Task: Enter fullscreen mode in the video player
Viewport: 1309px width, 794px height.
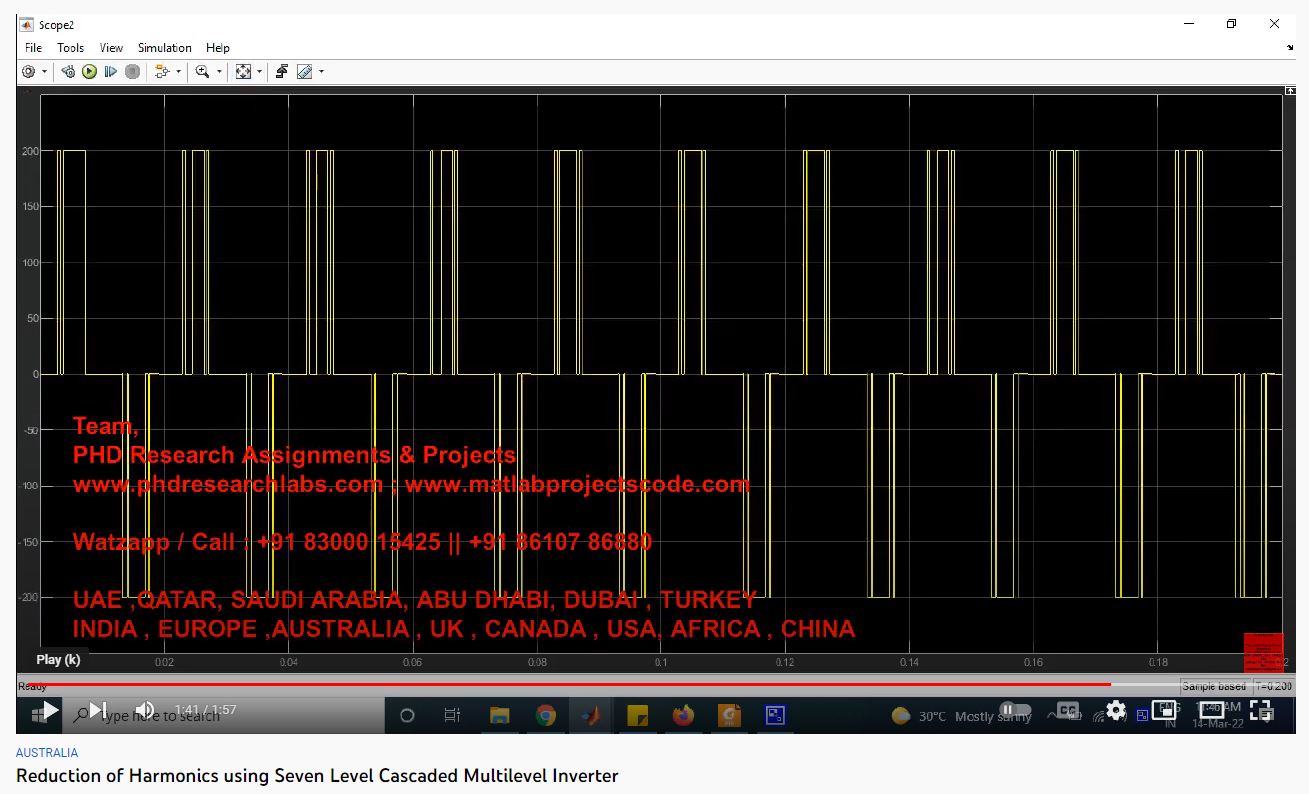Action: 1261,710
